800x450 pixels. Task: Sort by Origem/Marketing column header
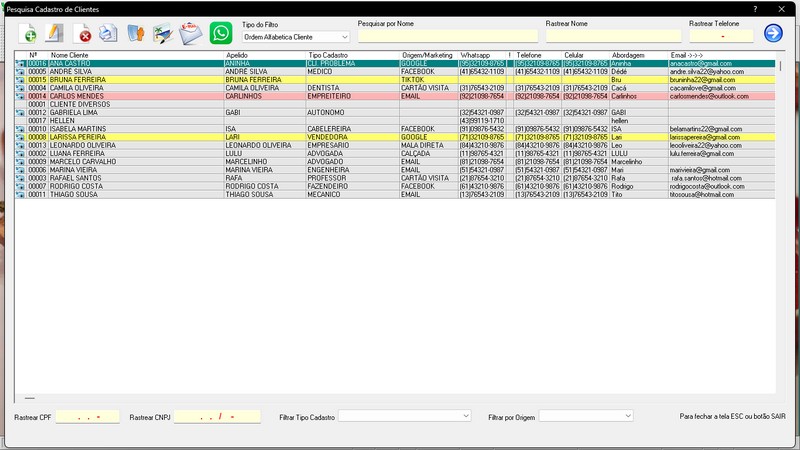click(429, 55)
